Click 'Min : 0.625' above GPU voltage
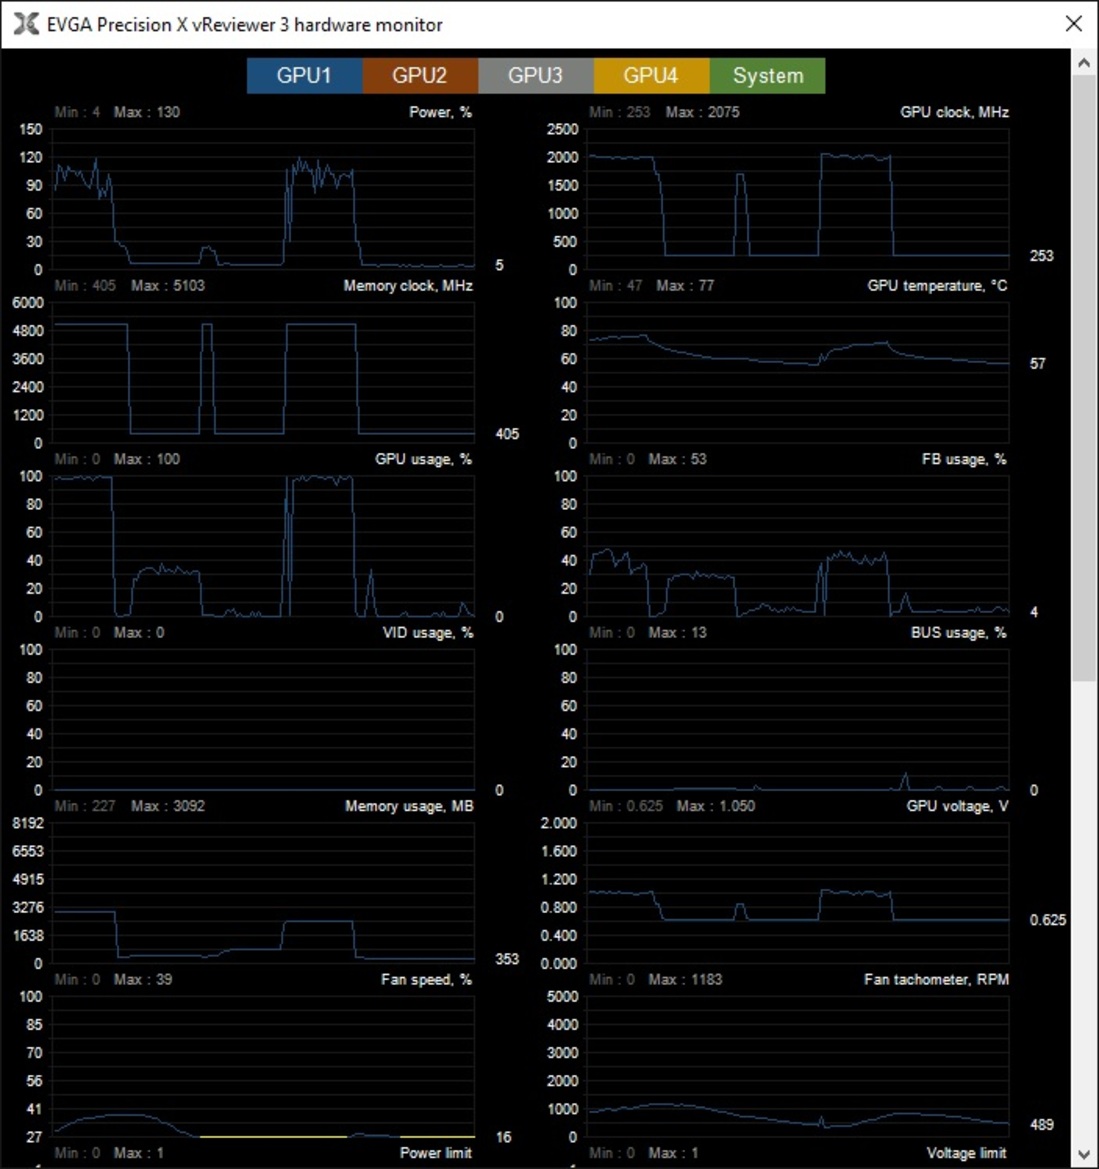The width and height of the screenshot is (1099, 1169). [x=626, y=806]
